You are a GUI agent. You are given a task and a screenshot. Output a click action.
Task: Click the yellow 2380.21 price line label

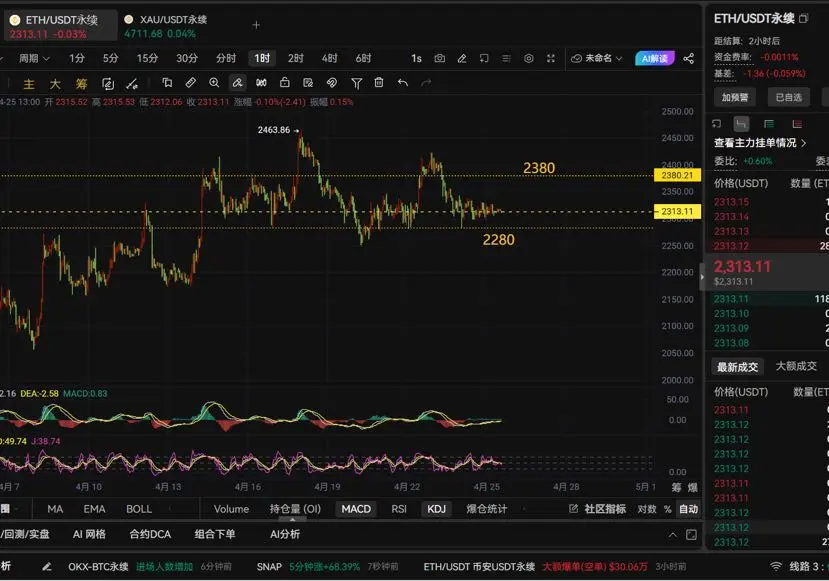(x=677, y=175)
